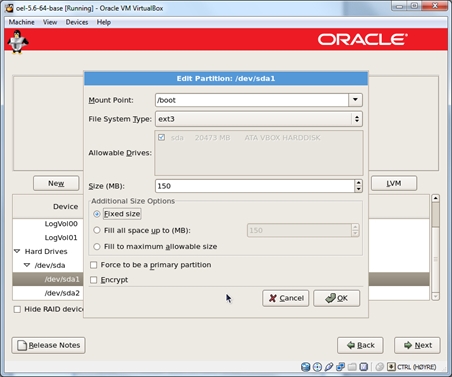The width and height of the screenshot is (452, 377).
Task: Select the /dev/sda1 row
Action: (48, 279)
